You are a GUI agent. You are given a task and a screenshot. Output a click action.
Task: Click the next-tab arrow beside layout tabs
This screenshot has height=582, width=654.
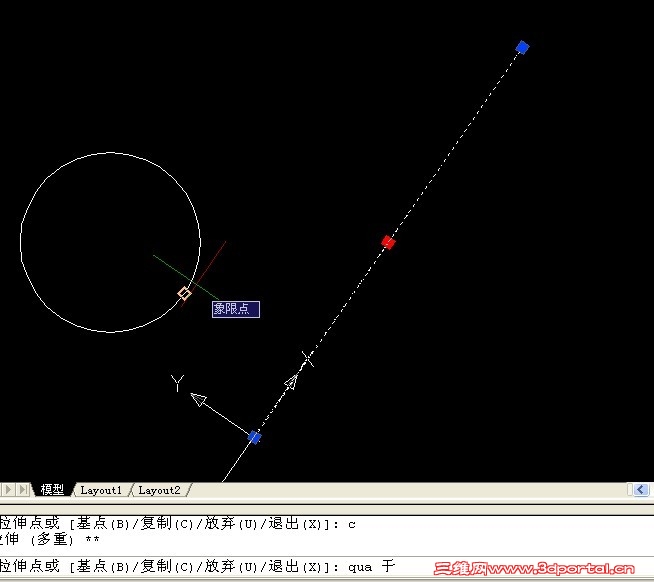pos(8,489)
